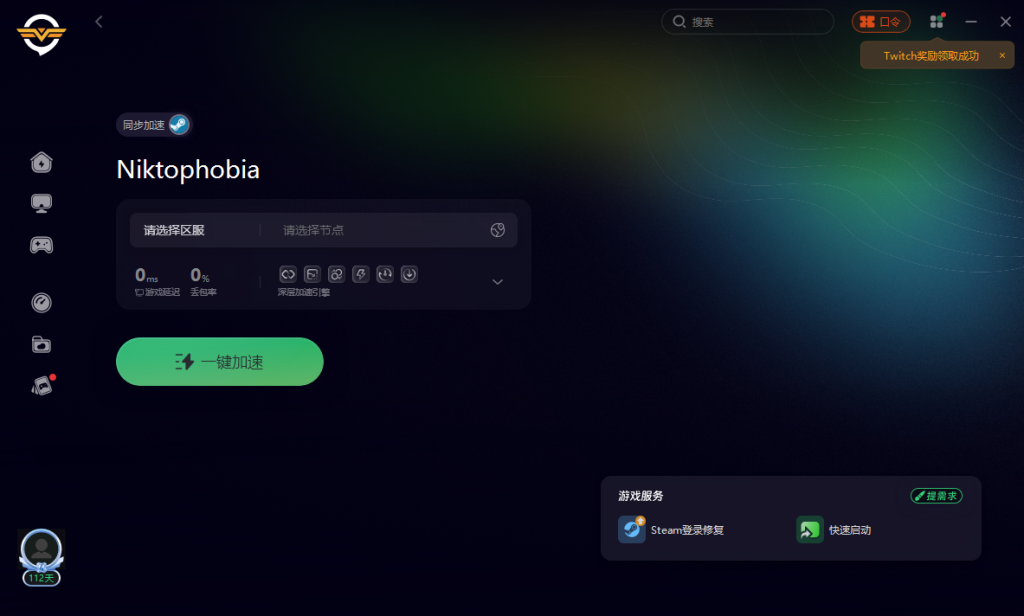
Task: Expand the acceleration engine details chevron
Action: tap(498, 282)
